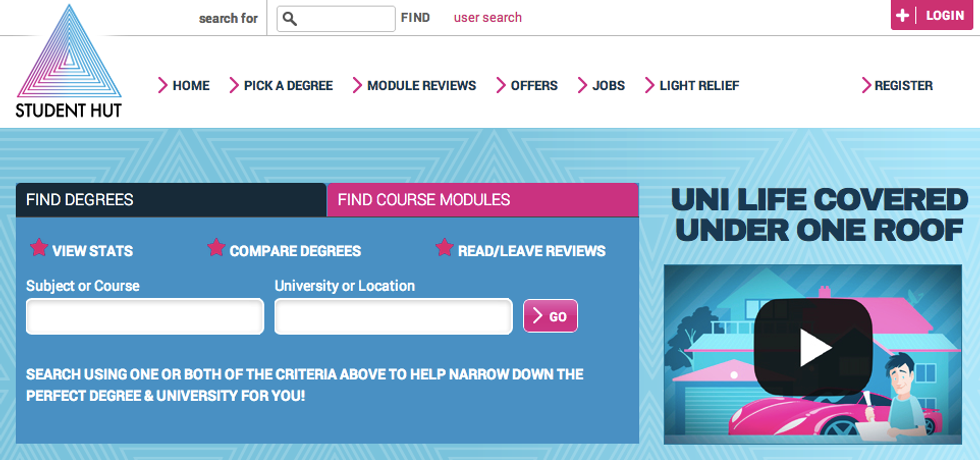The image size is (980, 460).
Task: Click the LOGIN button
Action: 931,16
